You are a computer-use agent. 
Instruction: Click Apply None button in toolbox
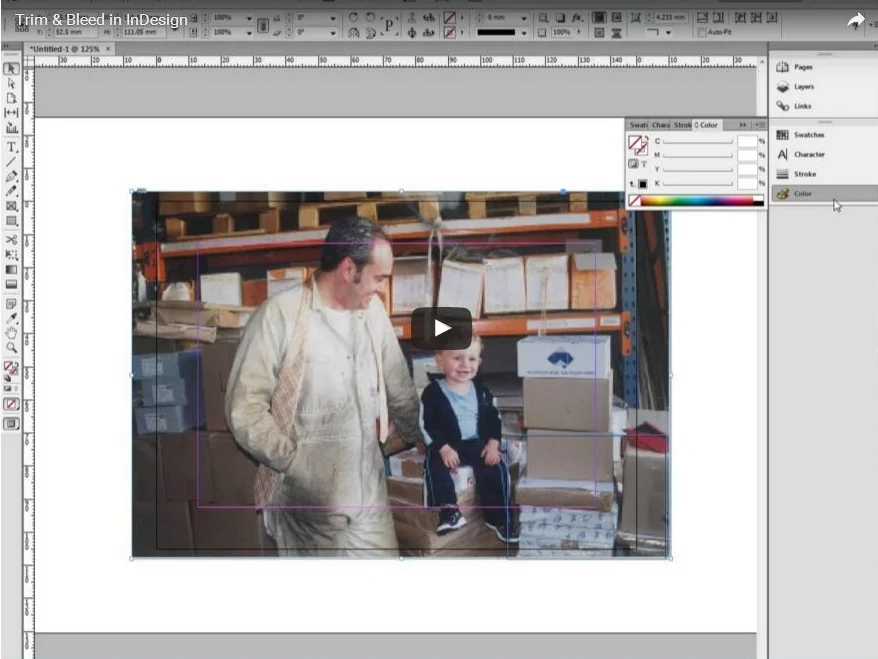pos(11,404)
